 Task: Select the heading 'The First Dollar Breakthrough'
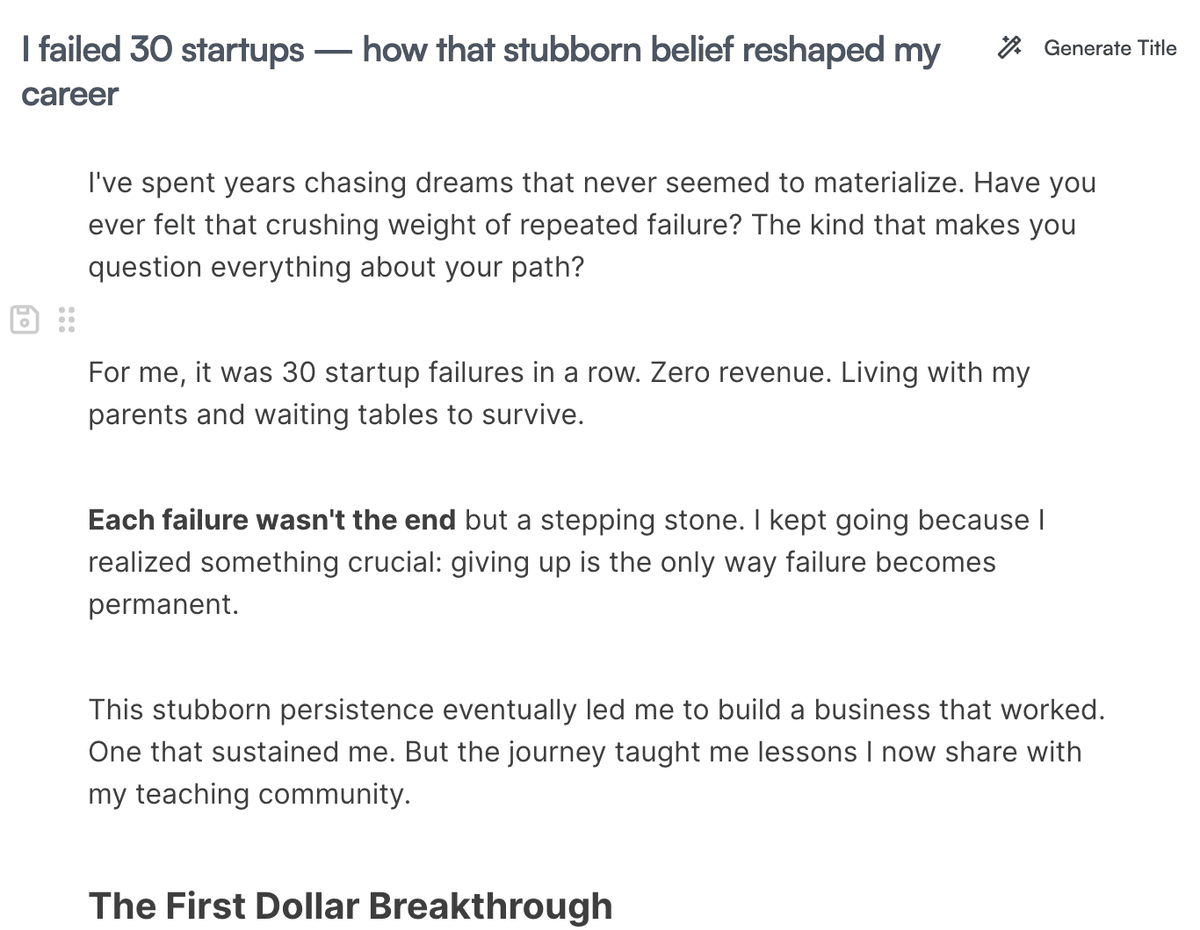click(x=350, y=906)
